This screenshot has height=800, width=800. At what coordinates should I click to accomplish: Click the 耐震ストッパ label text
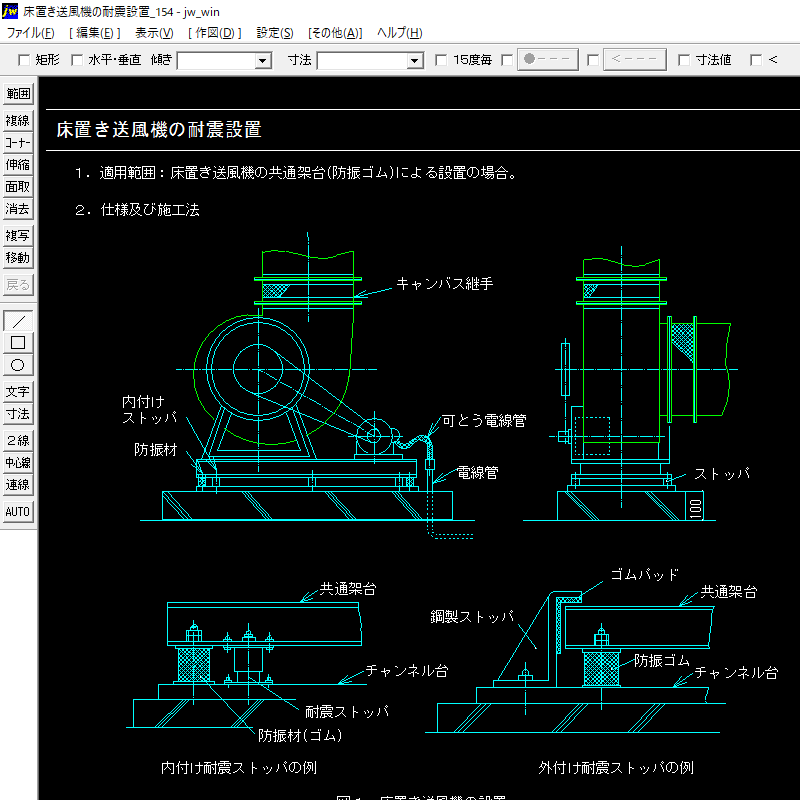[x=347, y=711]
